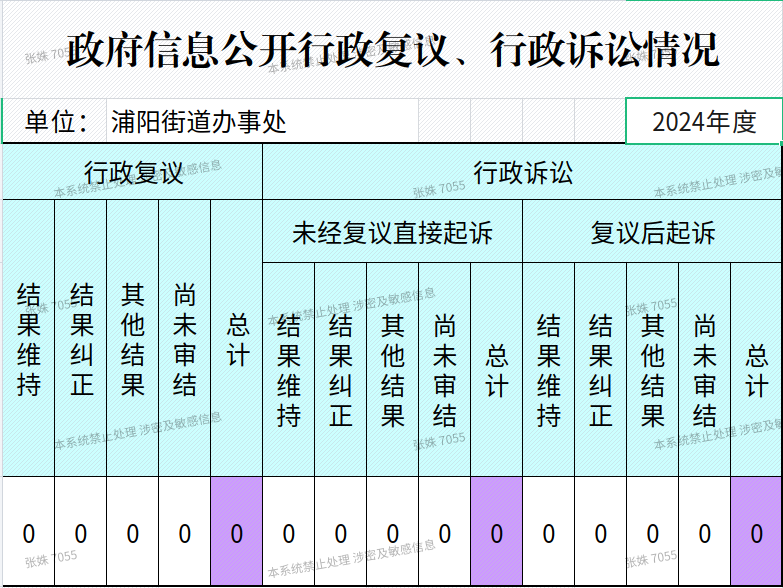Image resolution: width=783 pixels, height=588 pixels.
Task: Select 结果维持 value cell under 行政复议
Action: [x=29, y=532]
